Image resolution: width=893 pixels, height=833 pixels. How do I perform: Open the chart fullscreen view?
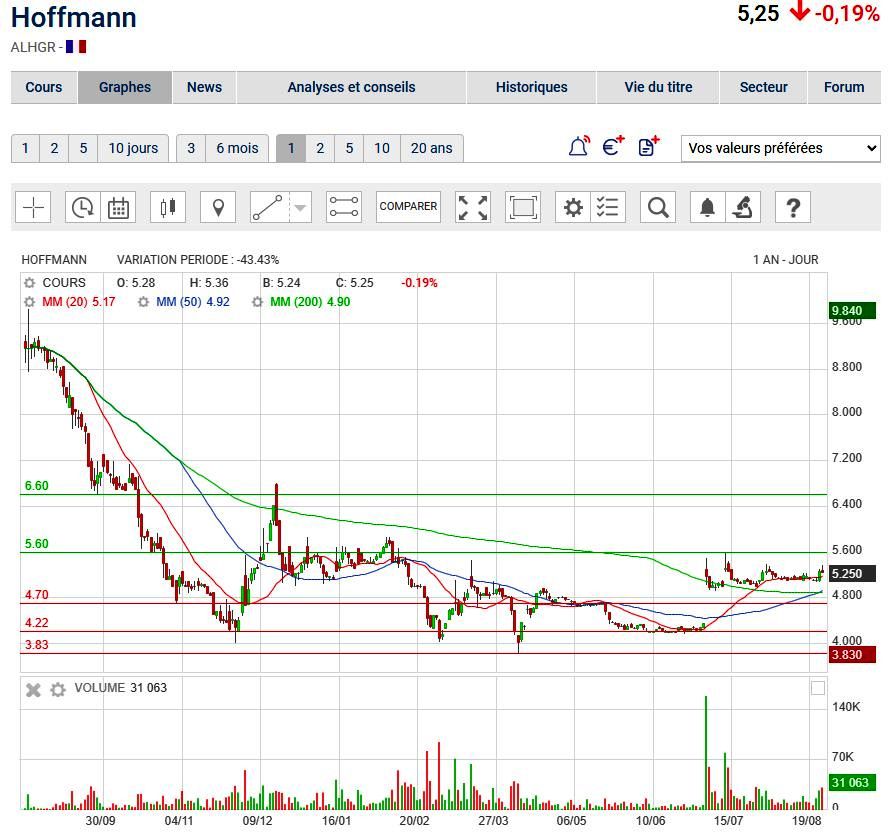pos(473,207)
